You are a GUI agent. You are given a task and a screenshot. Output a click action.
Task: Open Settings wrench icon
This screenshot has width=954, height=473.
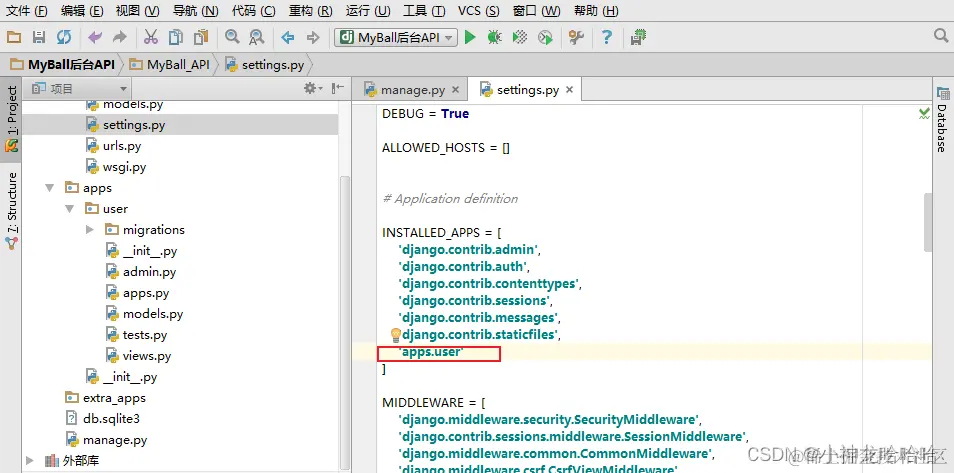pyautogui.click(x=576, y=38)
